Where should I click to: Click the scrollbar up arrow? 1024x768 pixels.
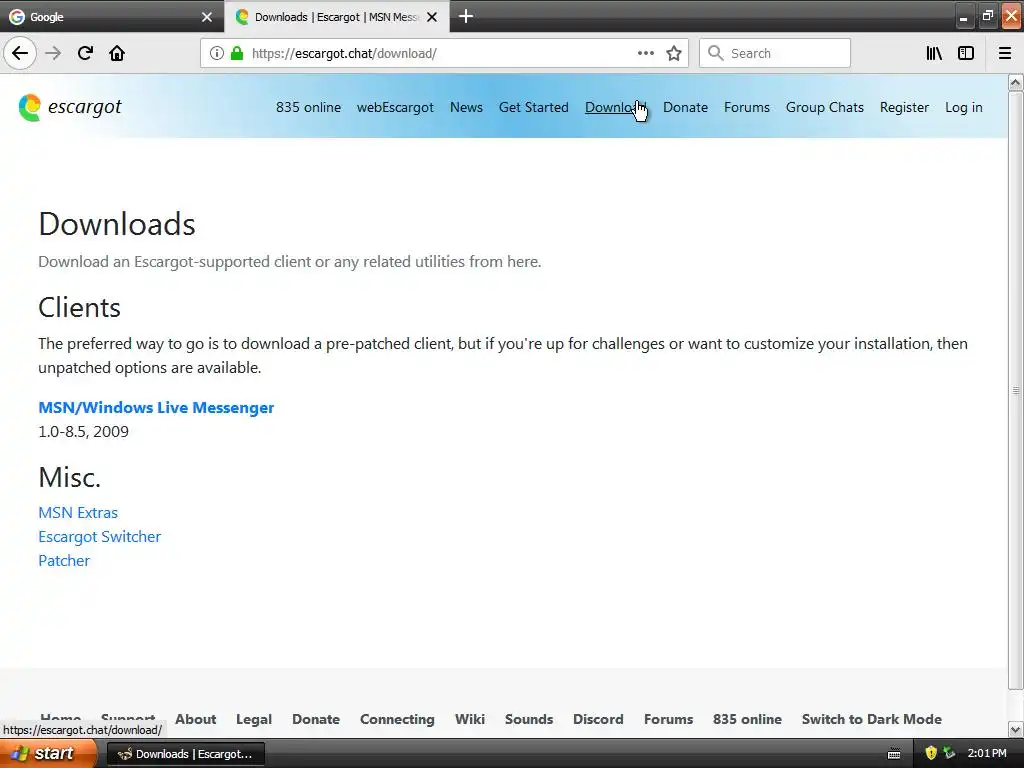pyautogui.click(x=1016, y=82)
